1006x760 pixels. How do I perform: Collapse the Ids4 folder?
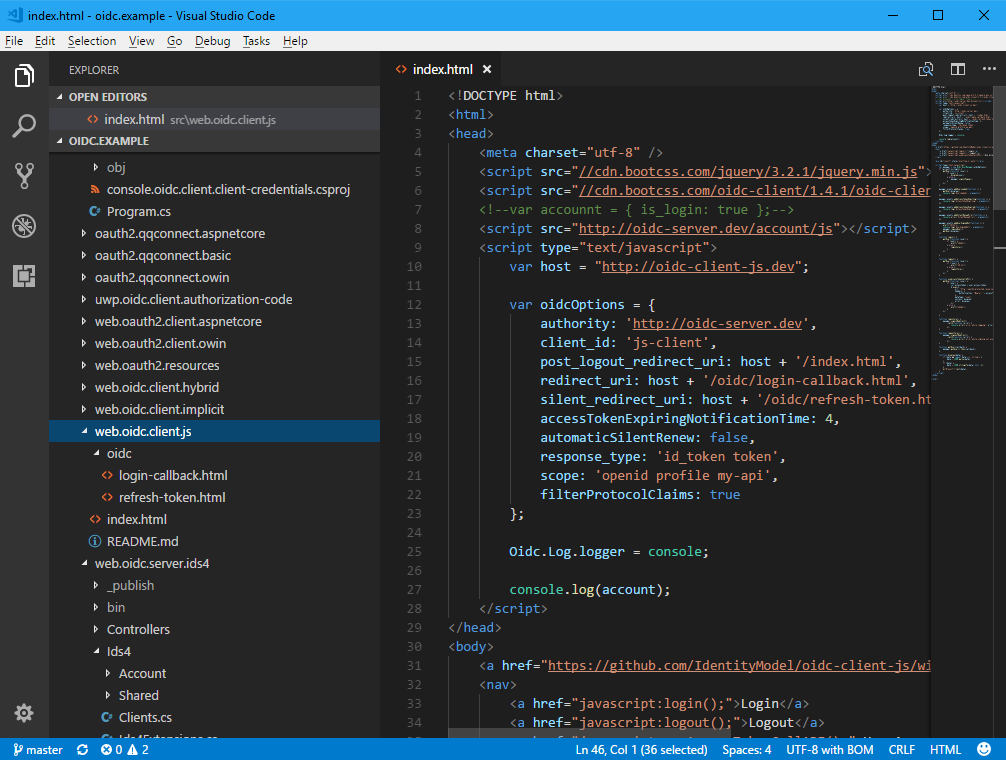[96, 651]
